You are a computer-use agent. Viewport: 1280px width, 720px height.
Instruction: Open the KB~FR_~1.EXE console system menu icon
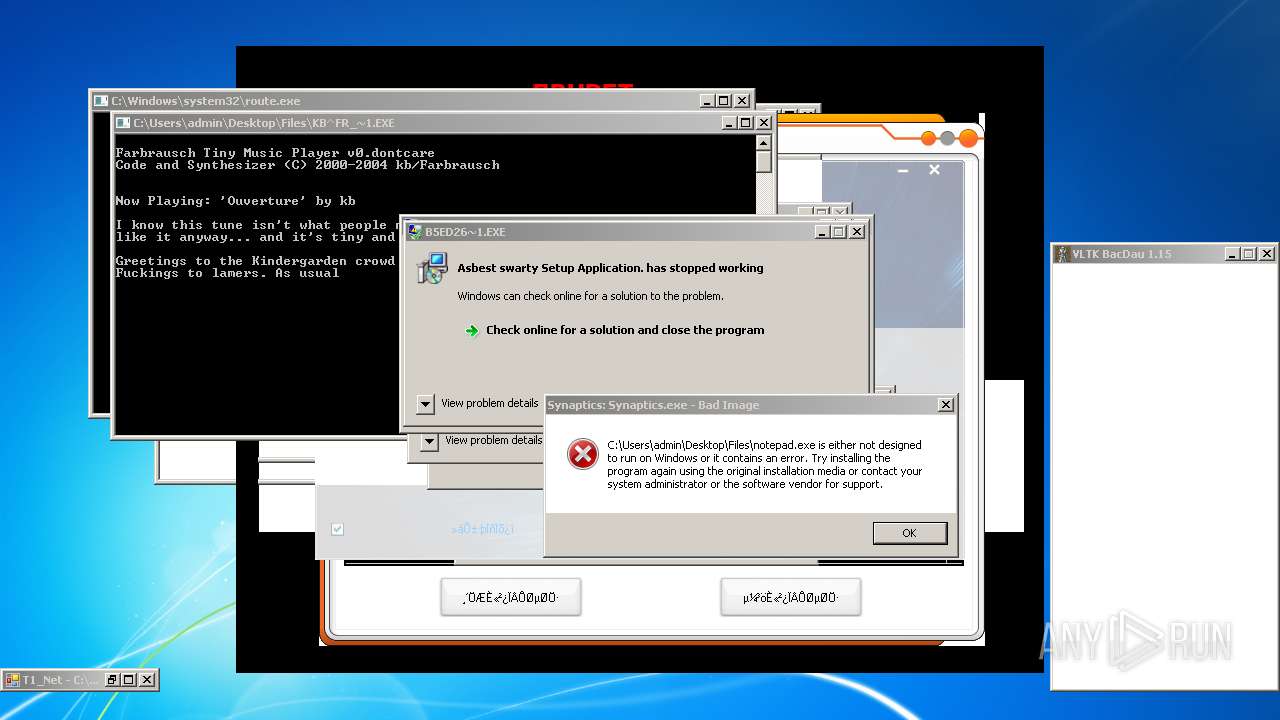click(123, 123)
